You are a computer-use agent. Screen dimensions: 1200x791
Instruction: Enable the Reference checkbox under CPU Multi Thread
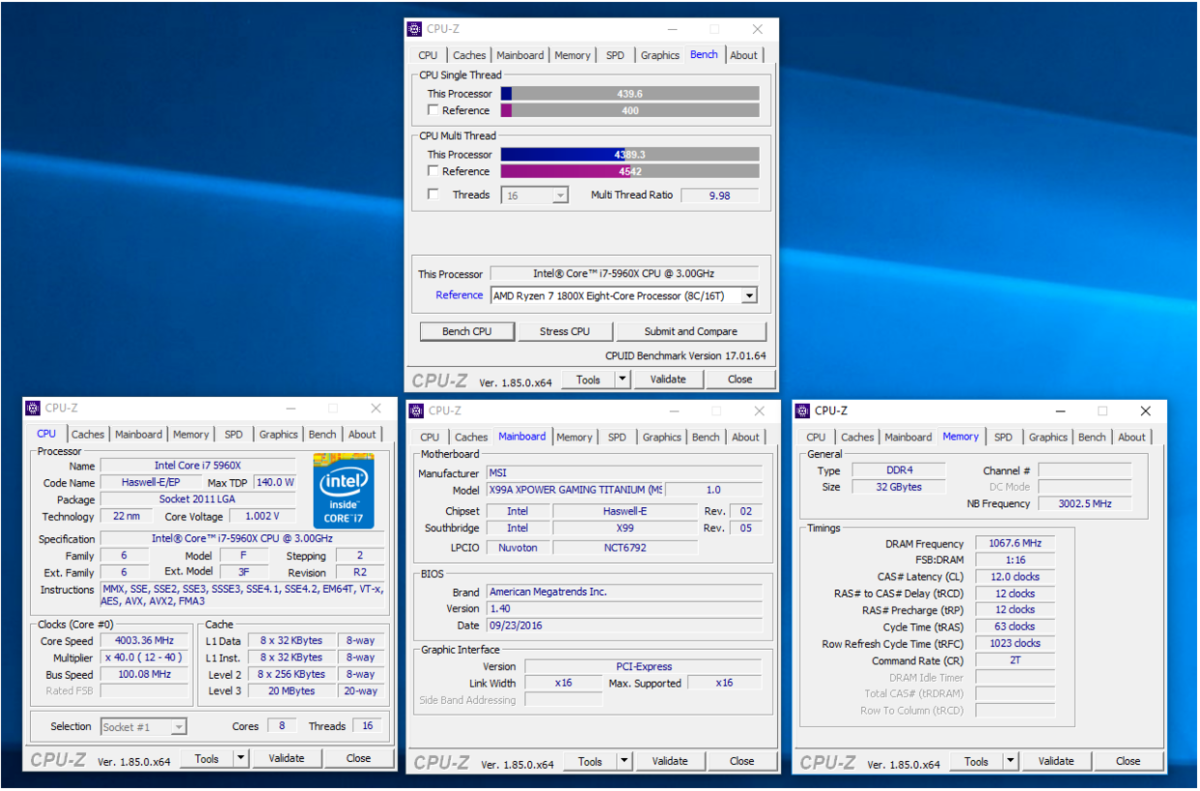pos(434,171)
